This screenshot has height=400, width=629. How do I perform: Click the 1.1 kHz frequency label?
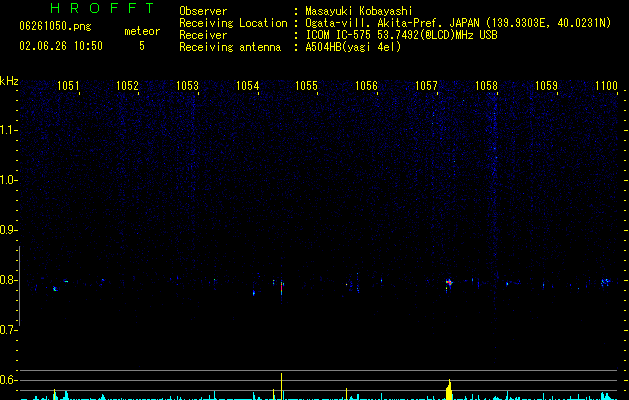(8, 130)
